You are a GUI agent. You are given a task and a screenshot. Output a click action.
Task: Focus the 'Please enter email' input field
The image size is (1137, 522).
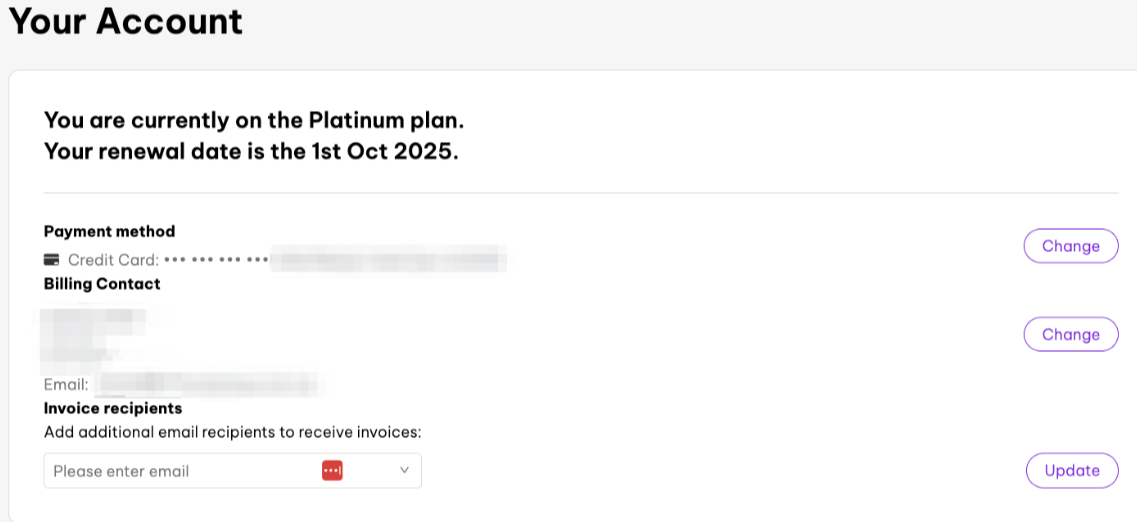point(180,471)
